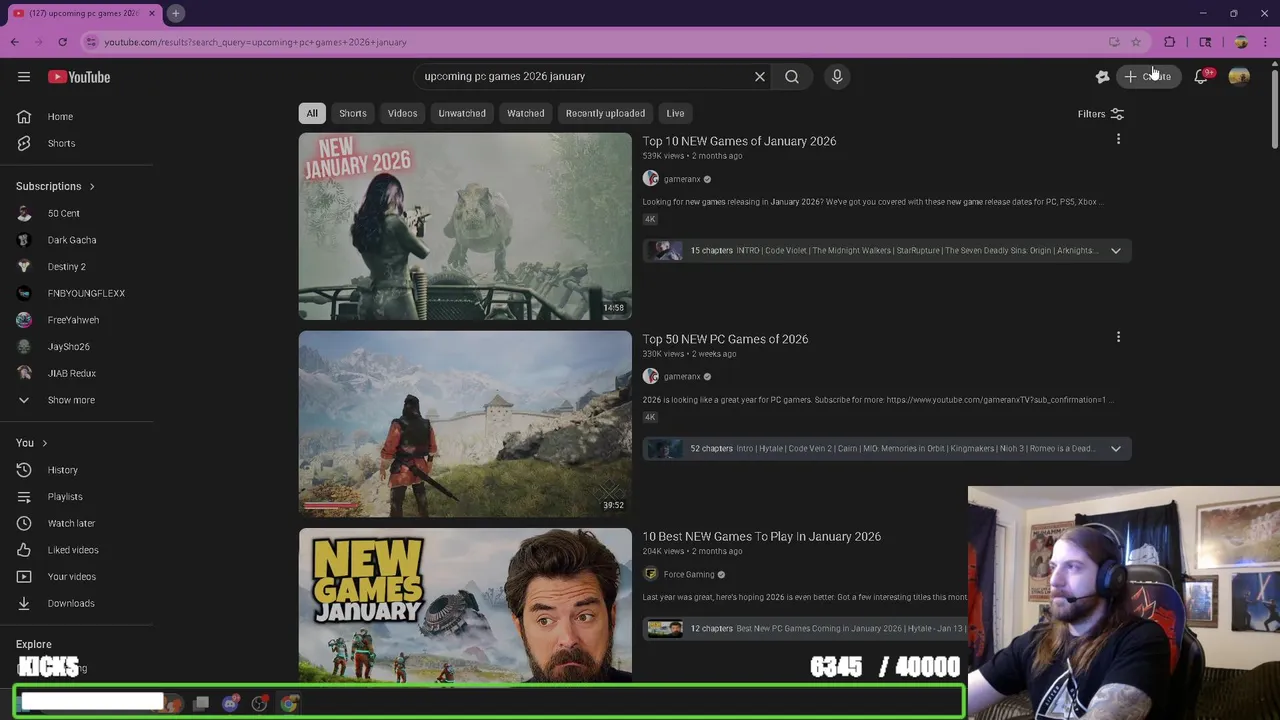Start voice search with microphone icon
The image size is (1280, 720).
pyautogui.click(x=837, y=76)
